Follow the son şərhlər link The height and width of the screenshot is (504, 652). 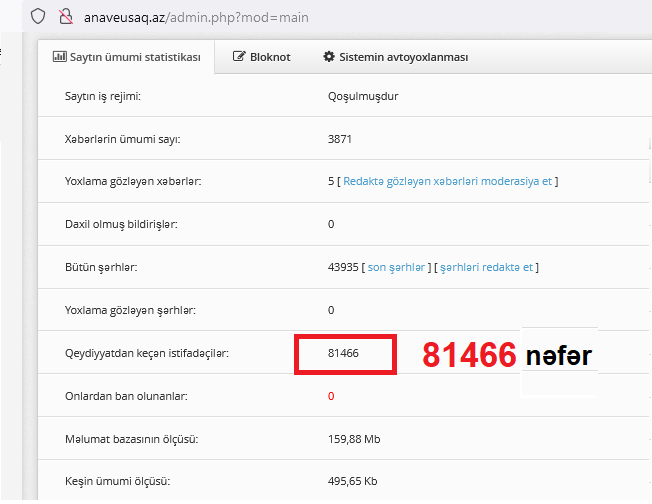click(397, 267)
